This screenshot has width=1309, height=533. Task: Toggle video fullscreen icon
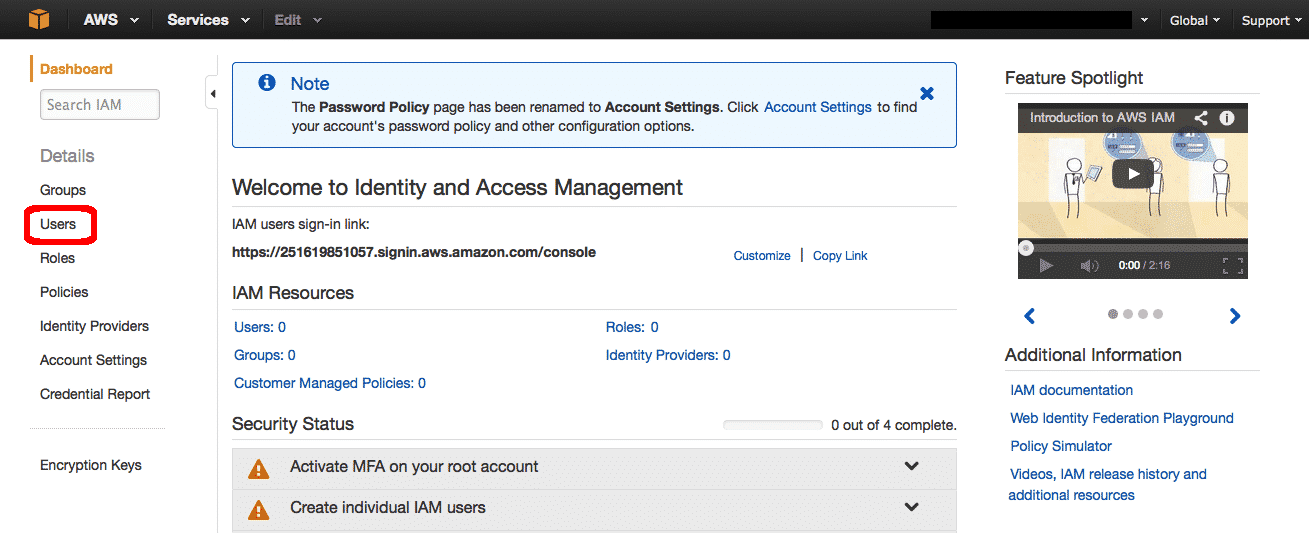1233,266
